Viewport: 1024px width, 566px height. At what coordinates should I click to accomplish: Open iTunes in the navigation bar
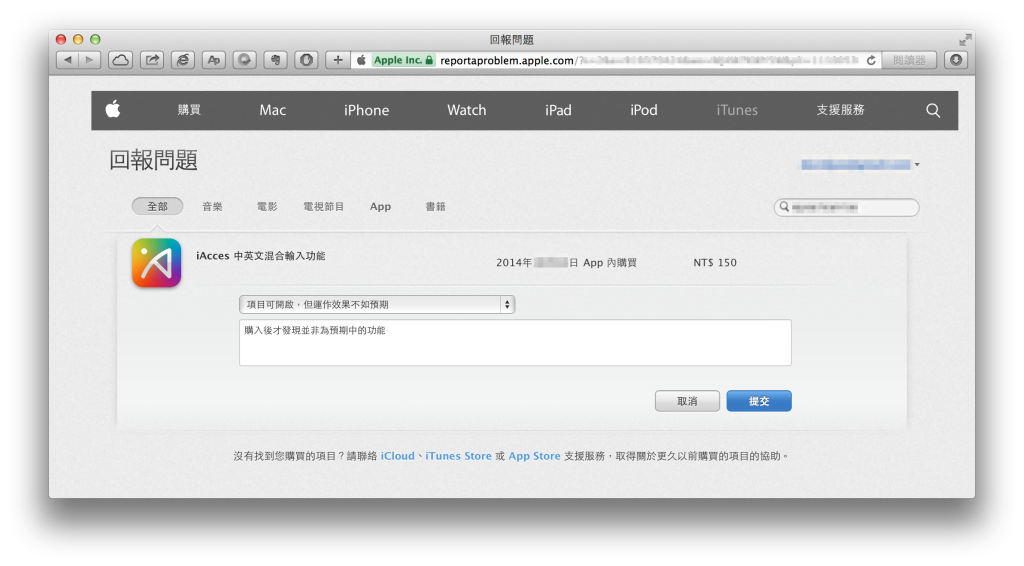tap(737, 110)
